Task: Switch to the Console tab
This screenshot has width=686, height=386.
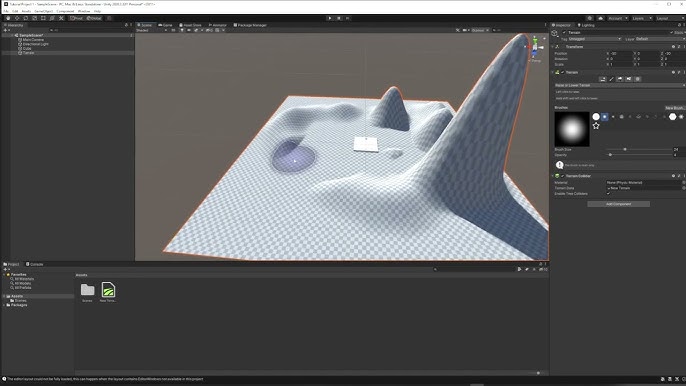Action: [35, 264]
